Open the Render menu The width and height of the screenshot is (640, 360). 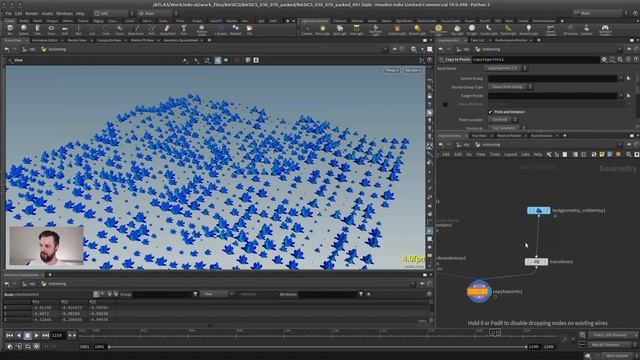(31, 13)
